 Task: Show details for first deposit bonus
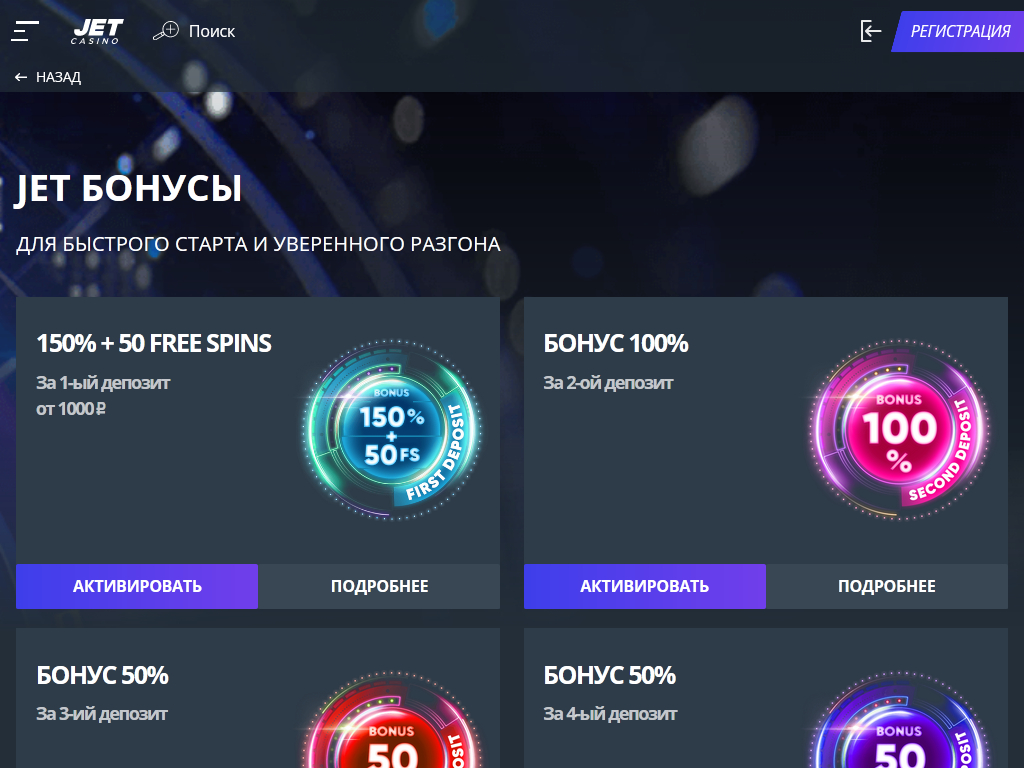[x=379, y=586]
